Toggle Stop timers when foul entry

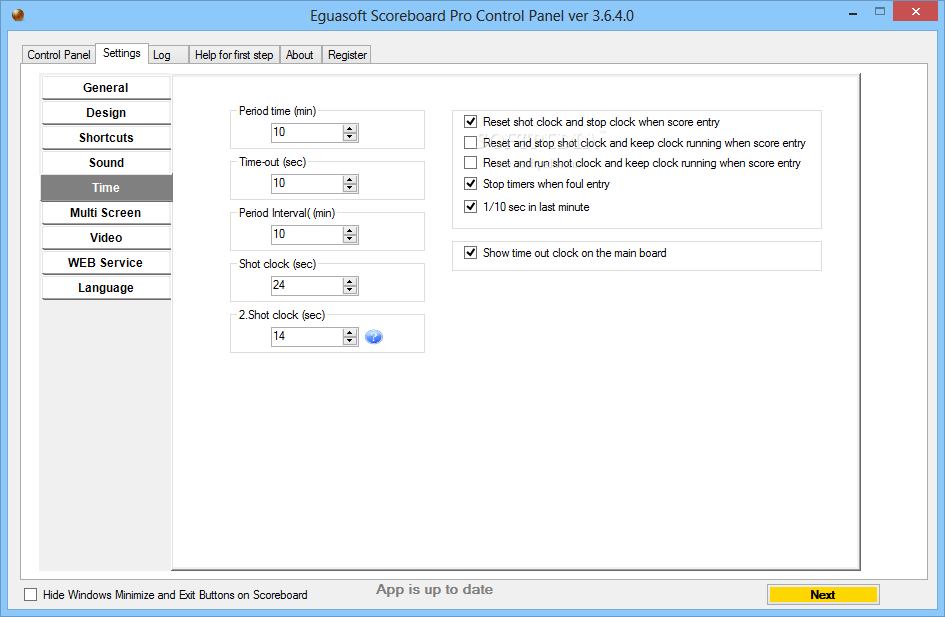coord(471,183)
